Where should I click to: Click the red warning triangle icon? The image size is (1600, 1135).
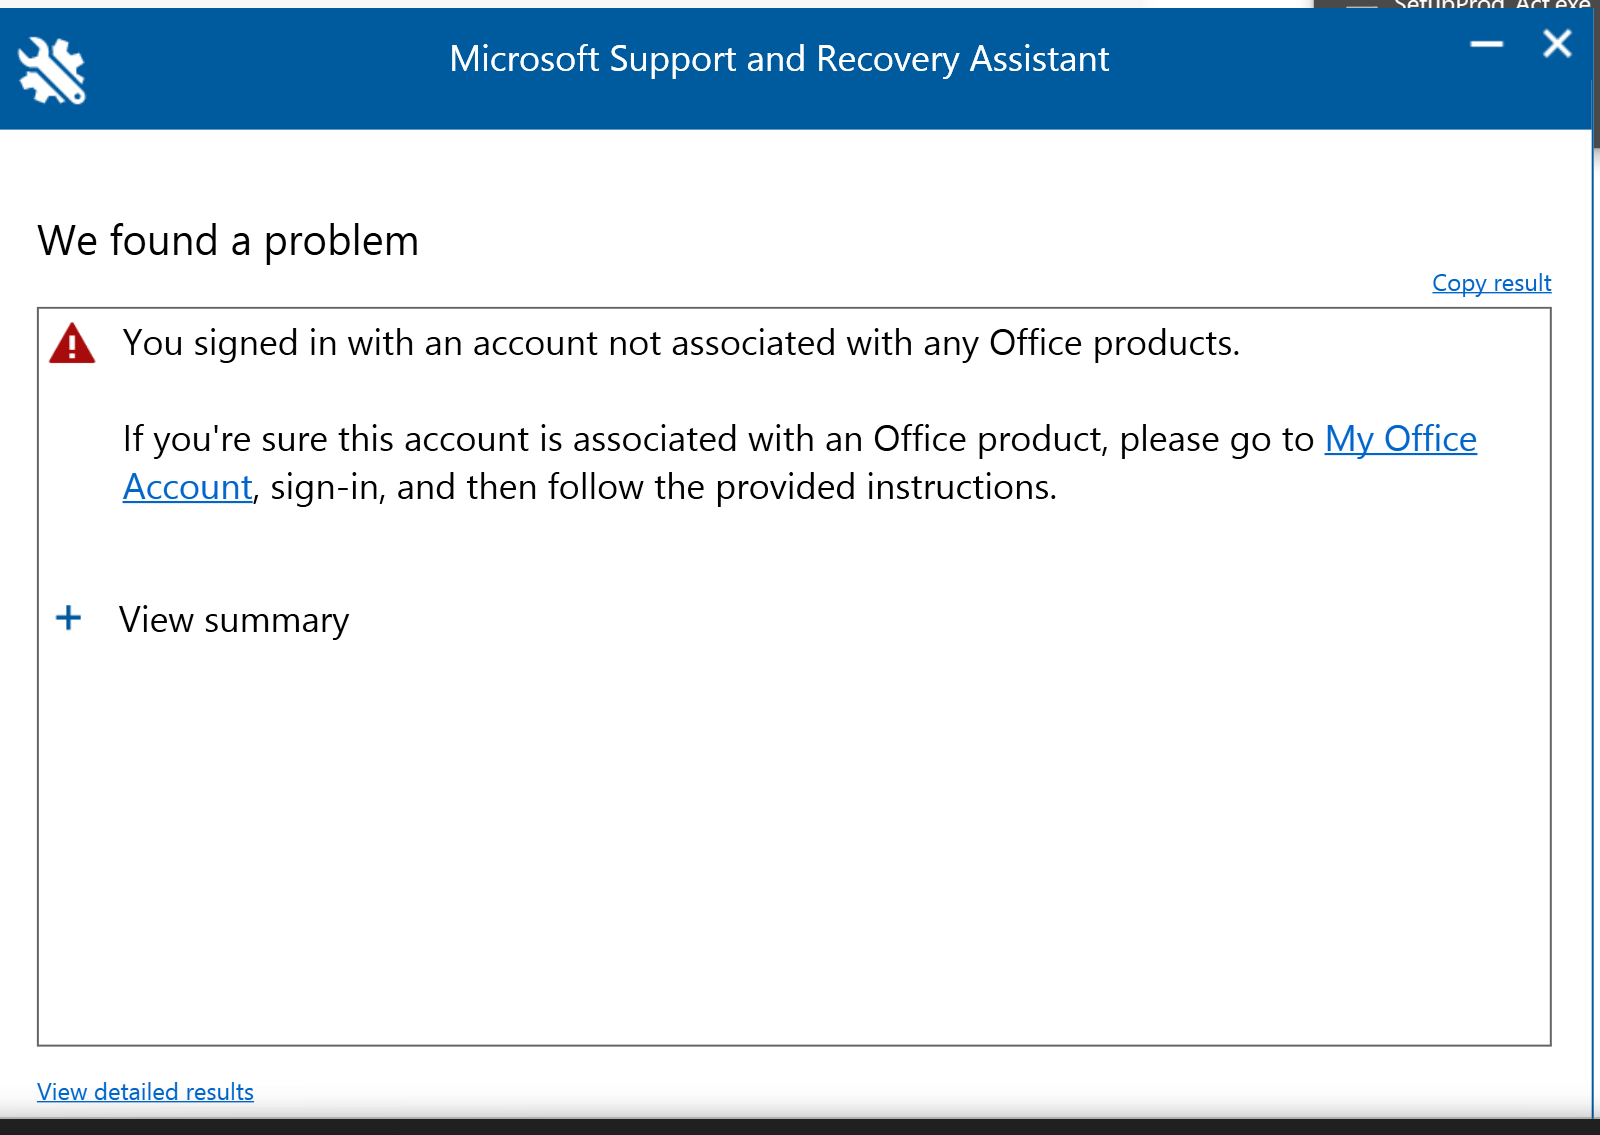[72, 343]
